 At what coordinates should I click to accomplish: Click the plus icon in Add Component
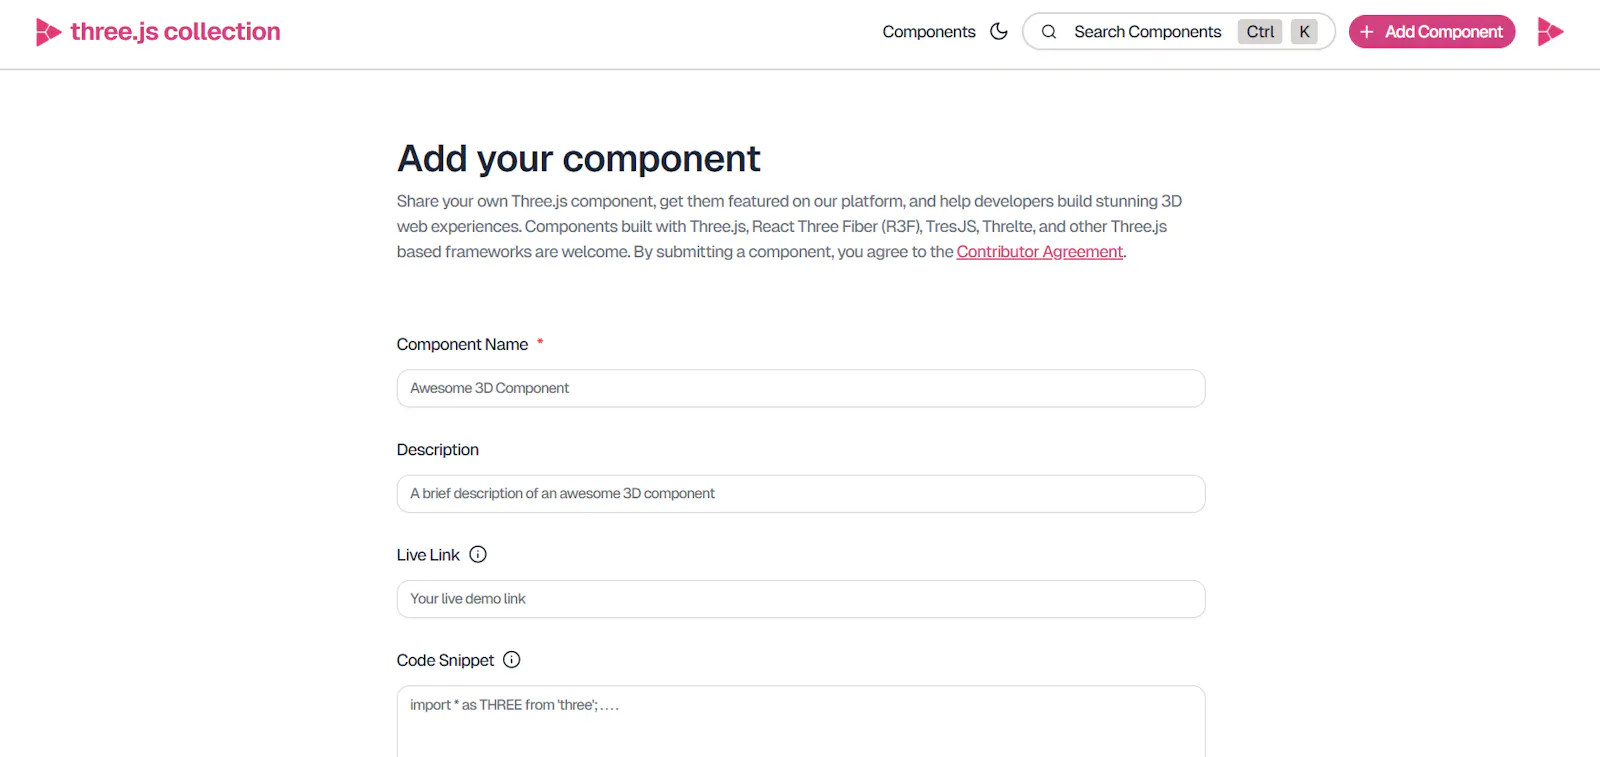pos(1367,32)
